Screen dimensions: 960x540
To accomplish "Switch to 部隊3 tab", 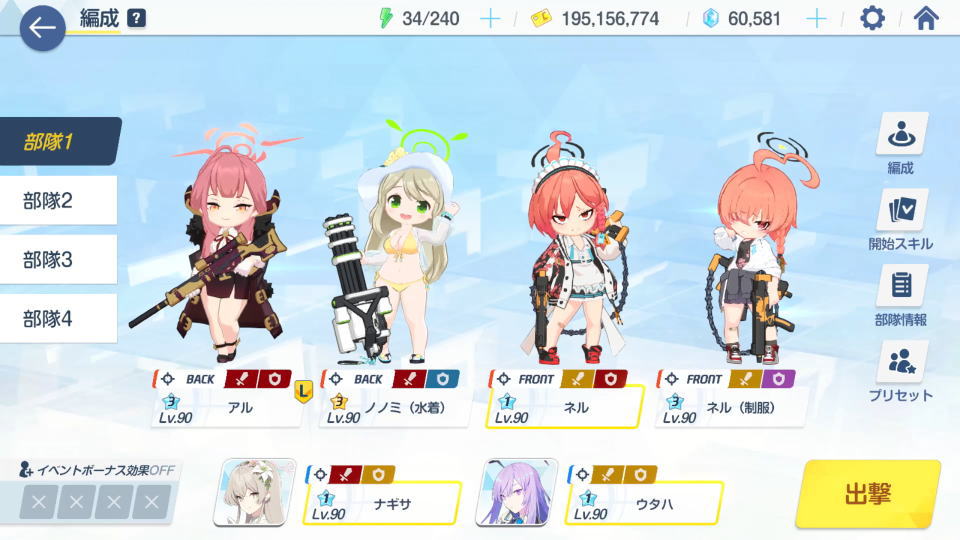I will [58, 260].
